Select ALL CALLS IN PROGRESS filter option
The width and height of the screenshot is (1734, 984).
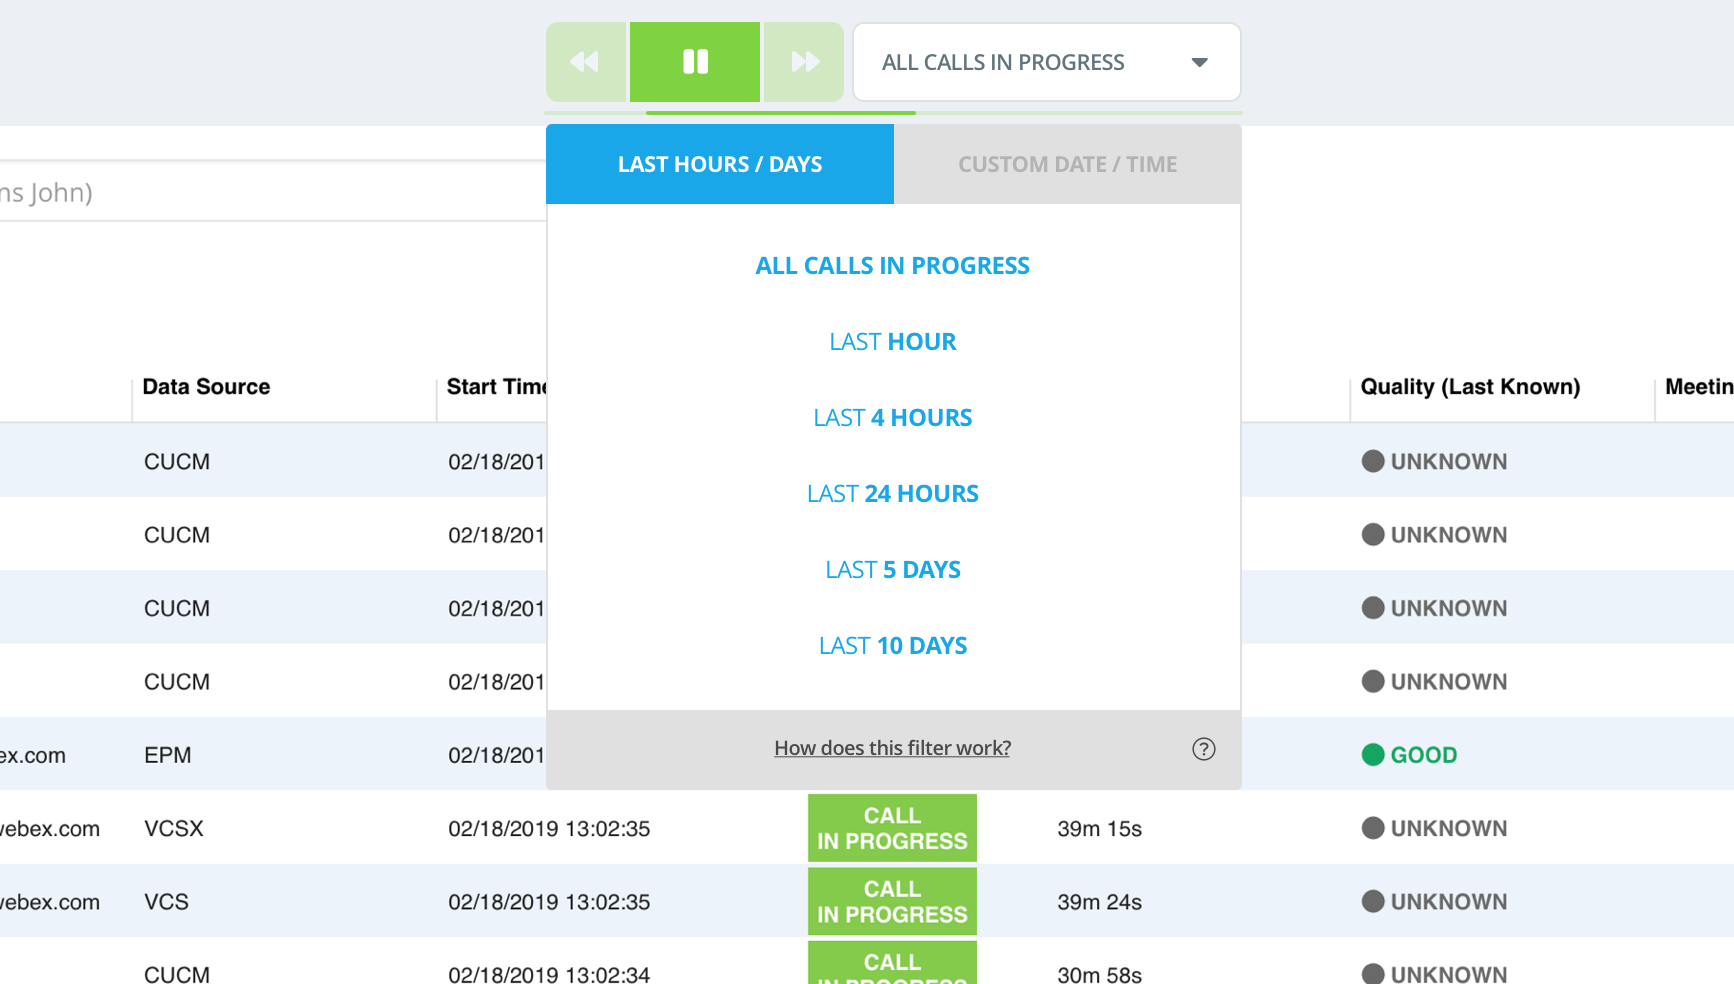pos(893,266)
